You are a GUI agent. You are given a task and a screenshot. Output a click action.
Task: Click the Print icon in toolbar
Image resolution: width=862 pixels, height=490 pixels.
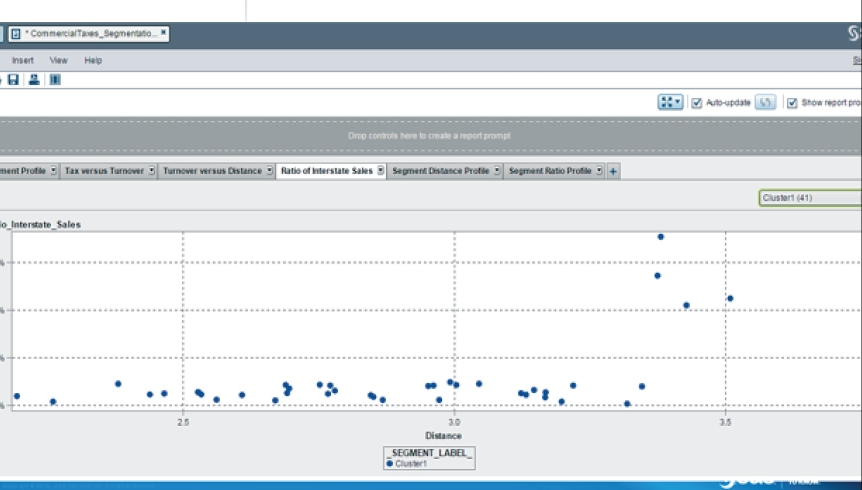click(34, 80)
